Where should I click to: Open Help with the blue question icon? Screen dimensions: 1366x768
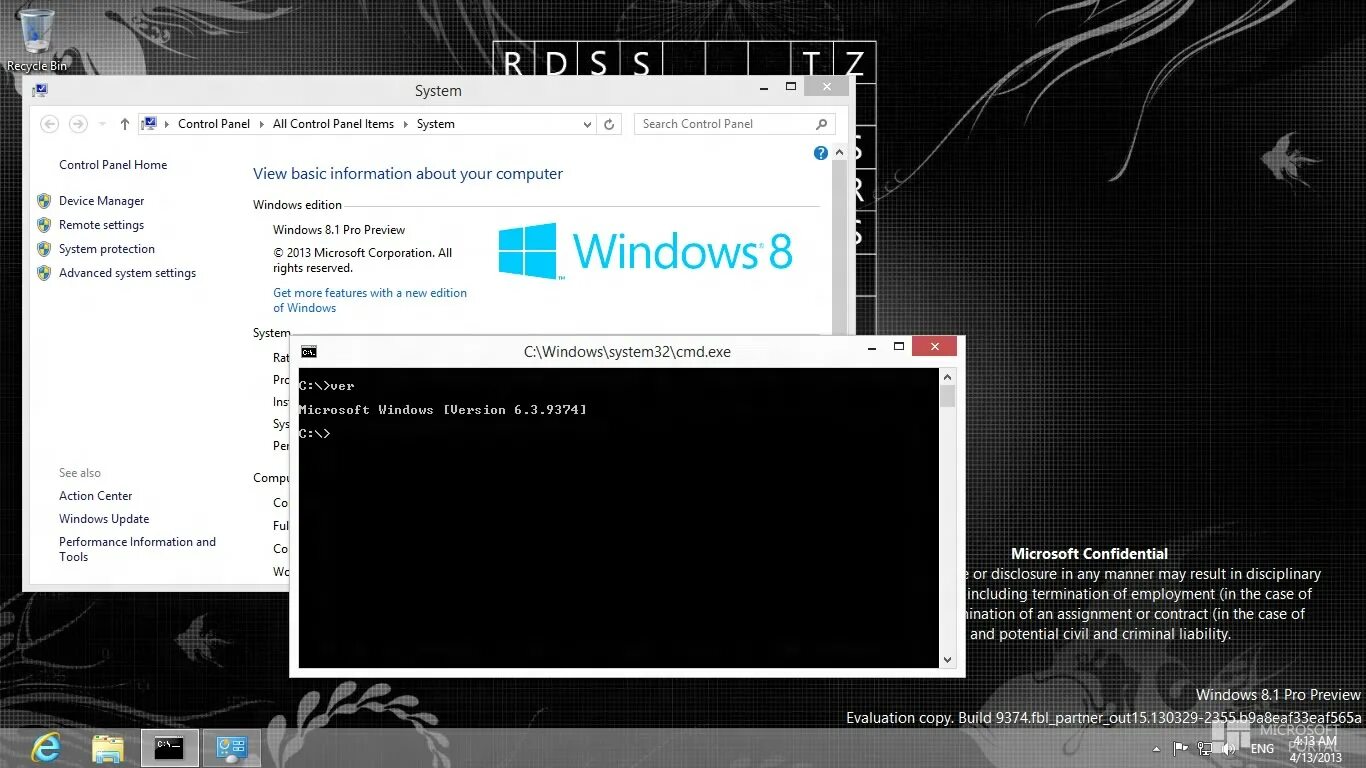coord(821,153)
